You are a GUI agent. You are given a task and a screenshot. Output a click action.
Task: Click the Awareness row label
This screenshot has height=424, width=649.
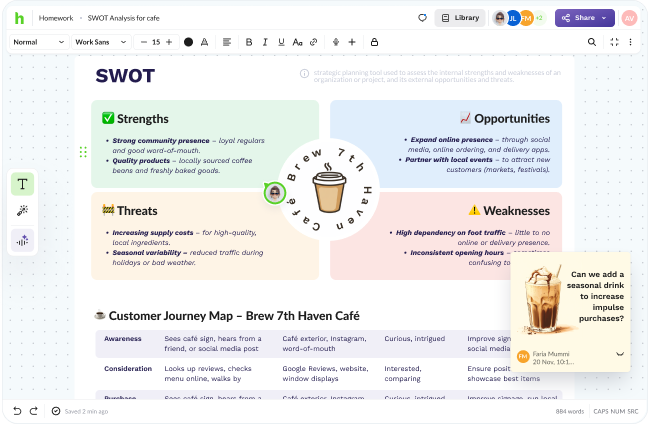click(x=123, y=339)
